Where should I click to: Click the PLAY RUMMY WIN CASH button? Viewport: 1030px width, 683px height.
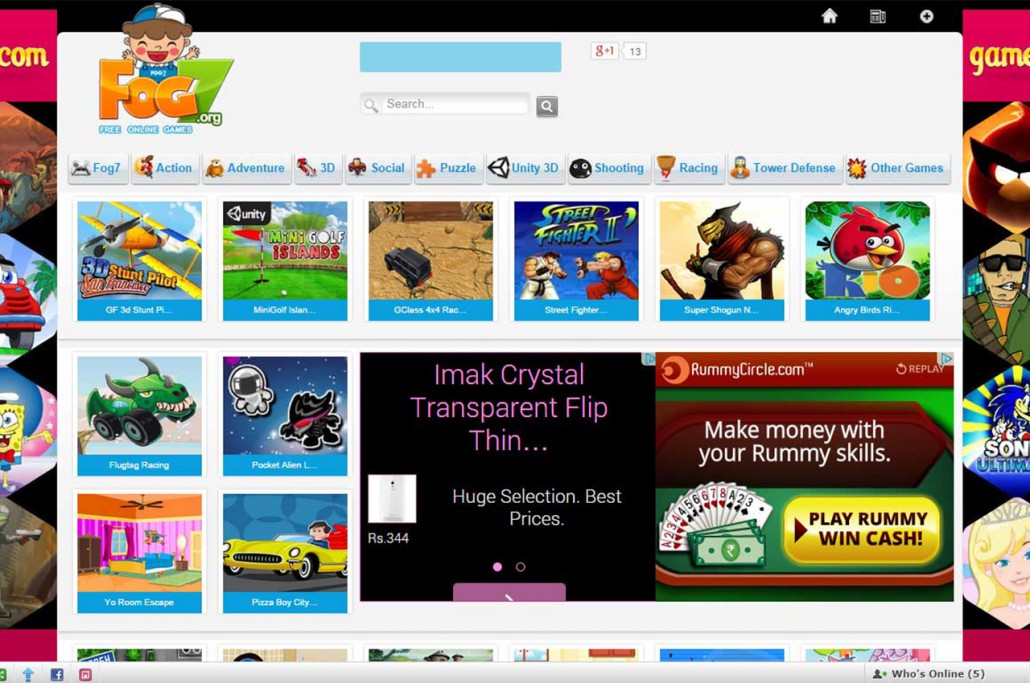point(862,529)
